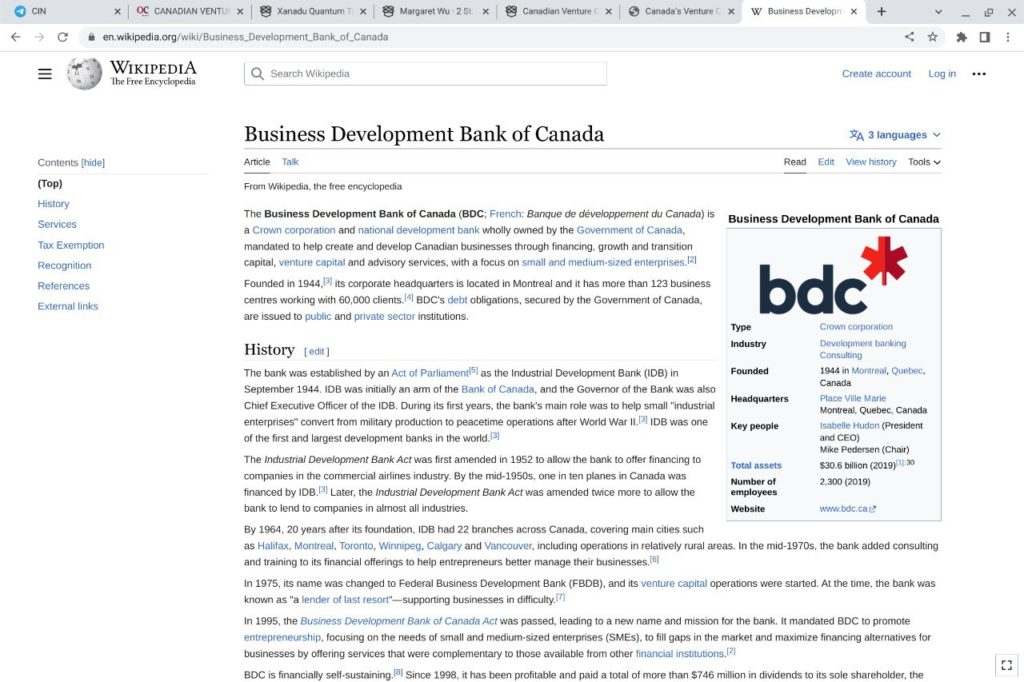Open the Crown corporation link in intro paragraph
This screenshot has height=682, width=1024.
pos(294,230)
